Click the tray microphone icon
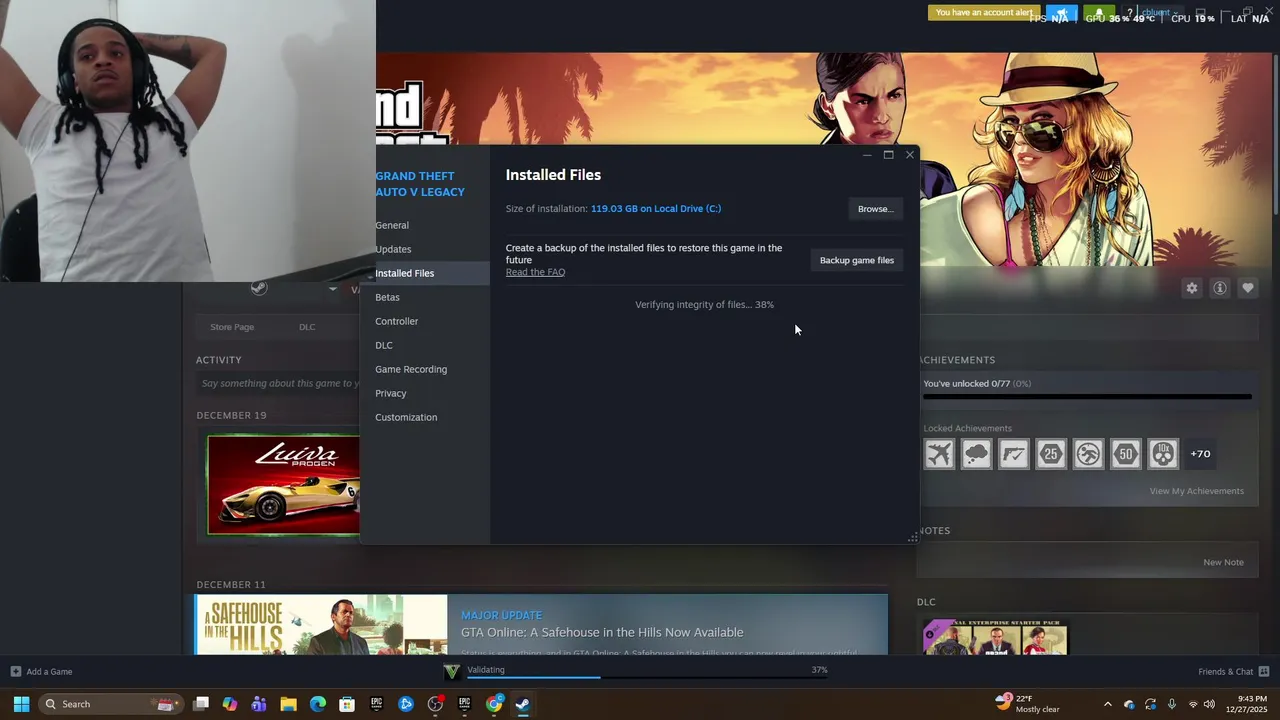 point(1172,704)
